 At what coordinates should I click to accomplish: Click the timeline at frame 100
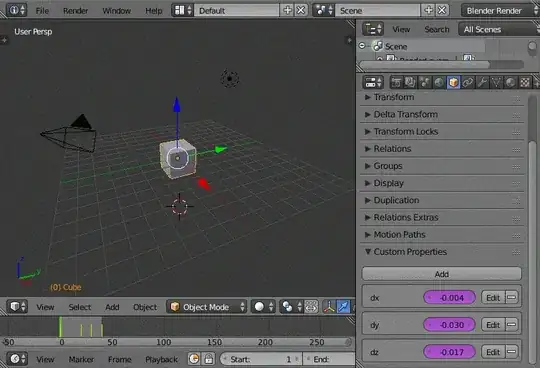(x=164, y=327)
